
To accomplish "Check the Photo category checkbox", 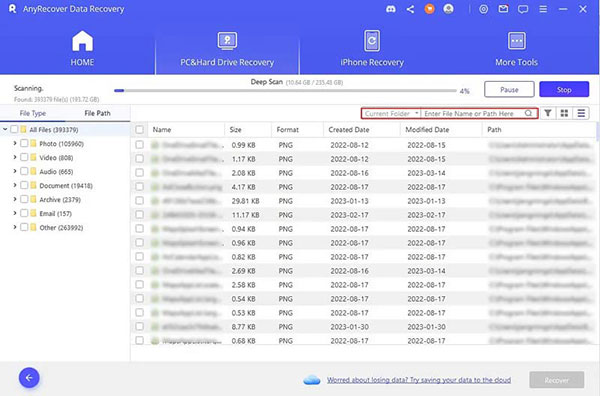I will point(24,143).
